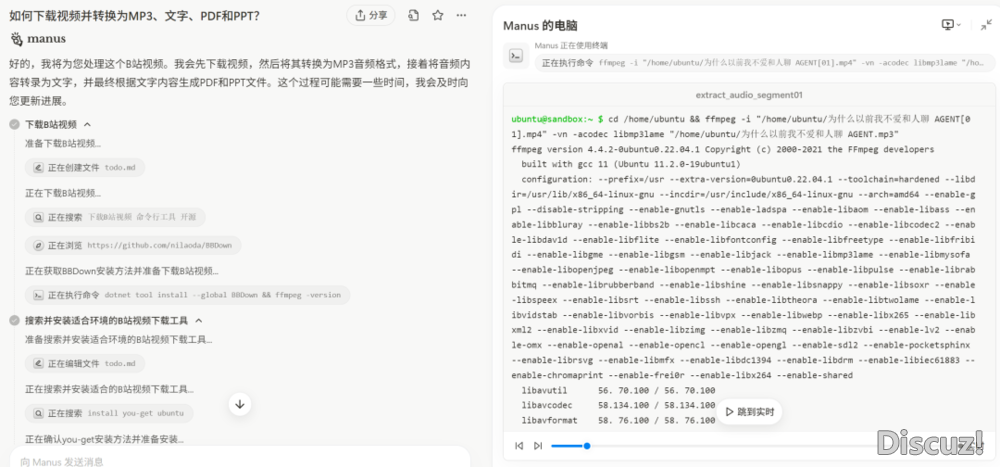1000x467 pixels.
Task: Collapse the 下载B站视频 step section
Action: tap(88, 124)
